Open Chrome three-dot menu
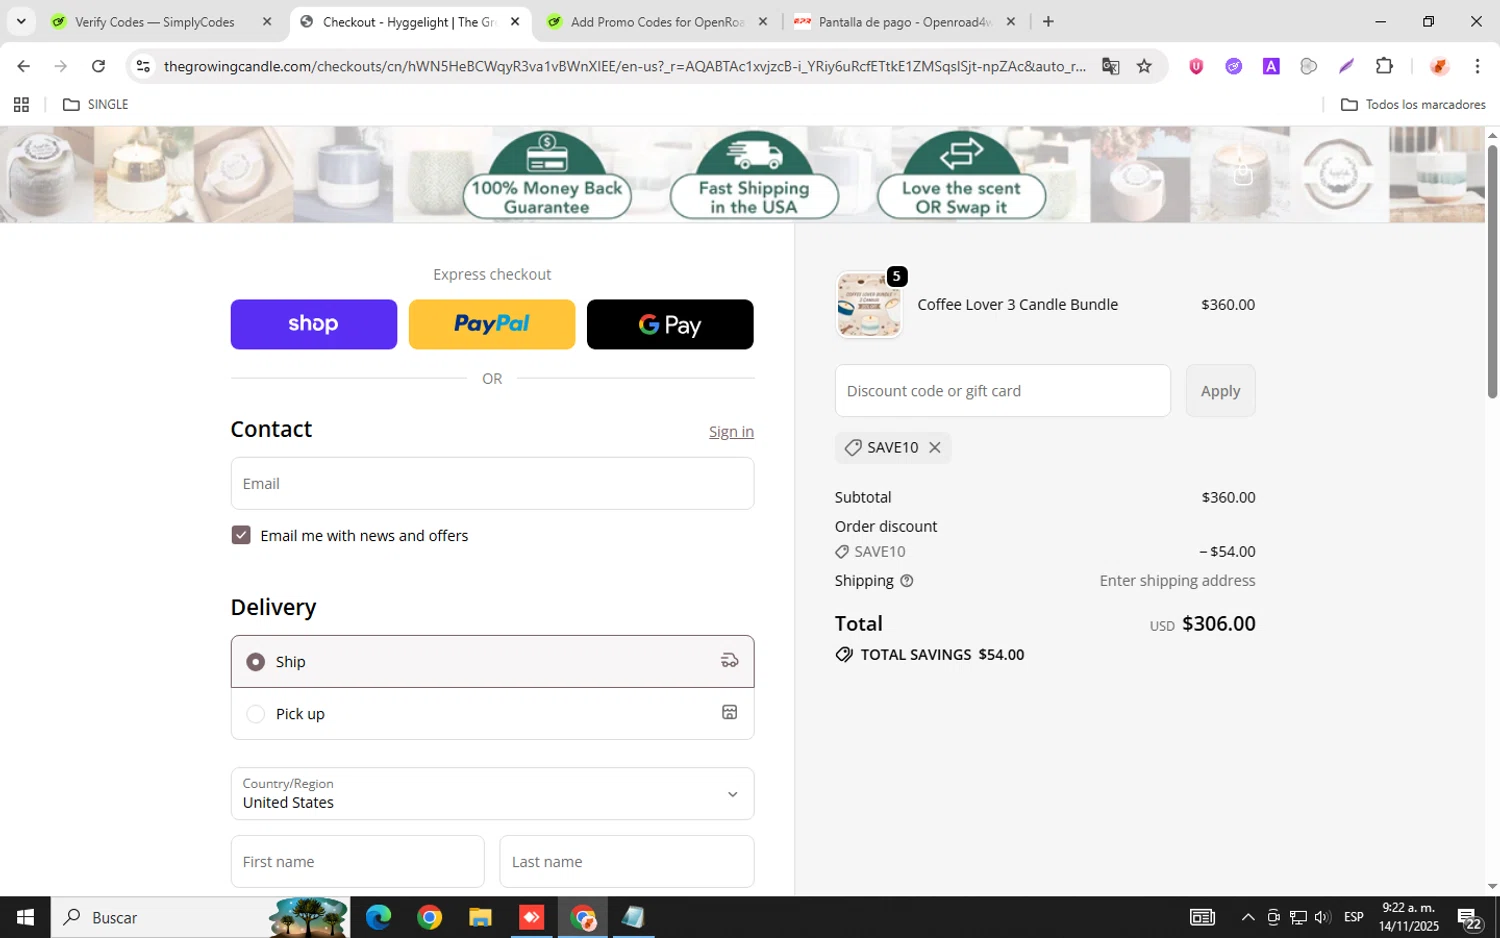 (1477, 66)
